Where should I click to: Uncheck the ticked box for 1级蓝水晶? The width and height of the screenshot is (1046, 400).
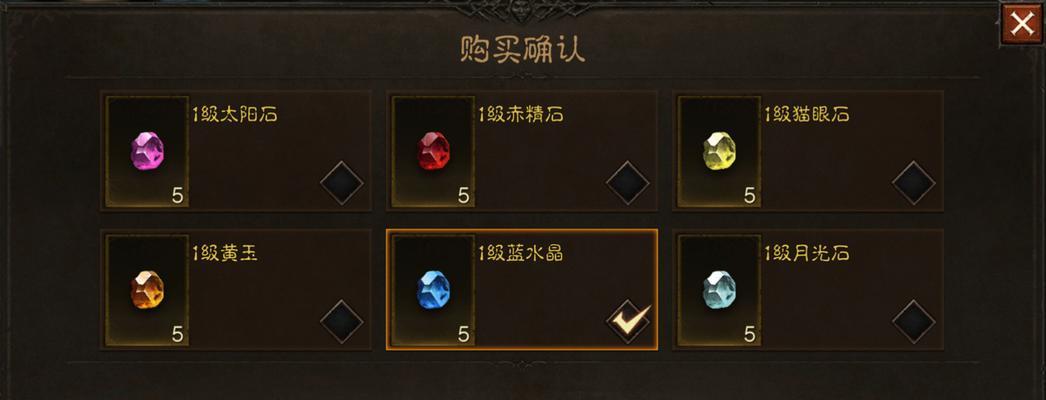[628, 321]
